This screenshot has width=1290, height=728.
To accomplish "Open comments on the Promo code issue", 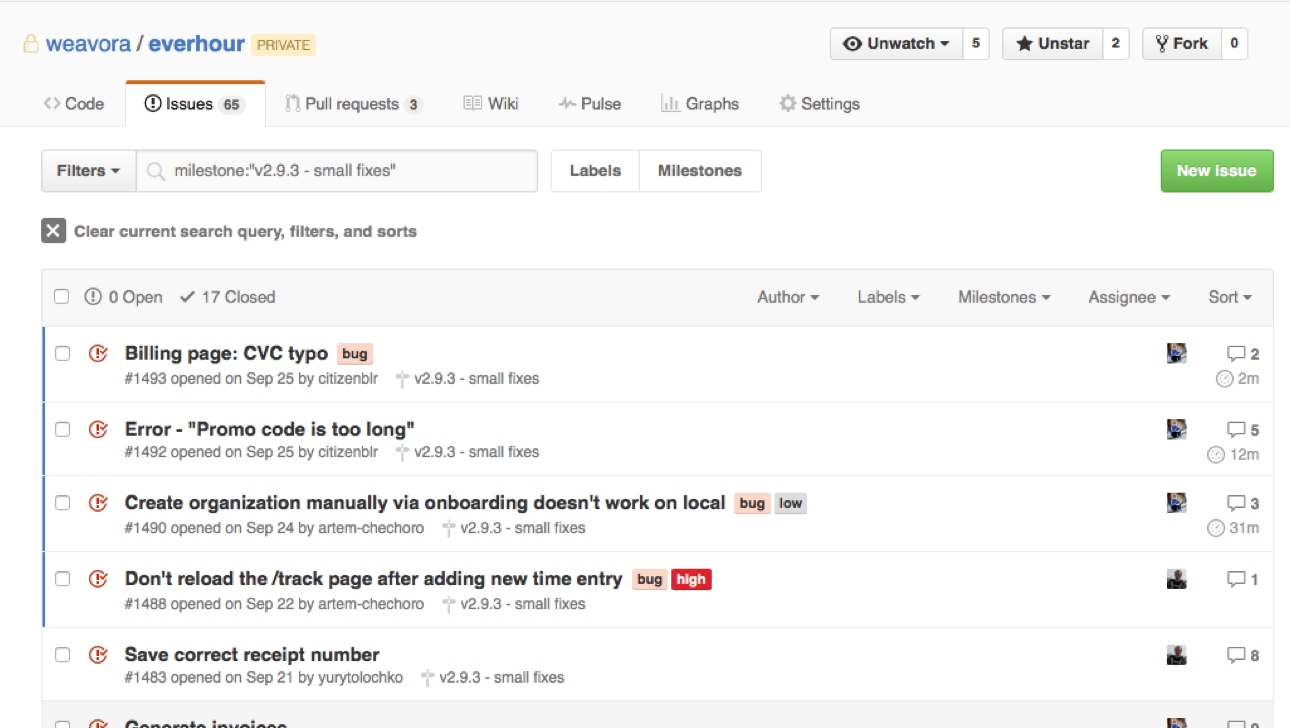I will pos(1243,430).
